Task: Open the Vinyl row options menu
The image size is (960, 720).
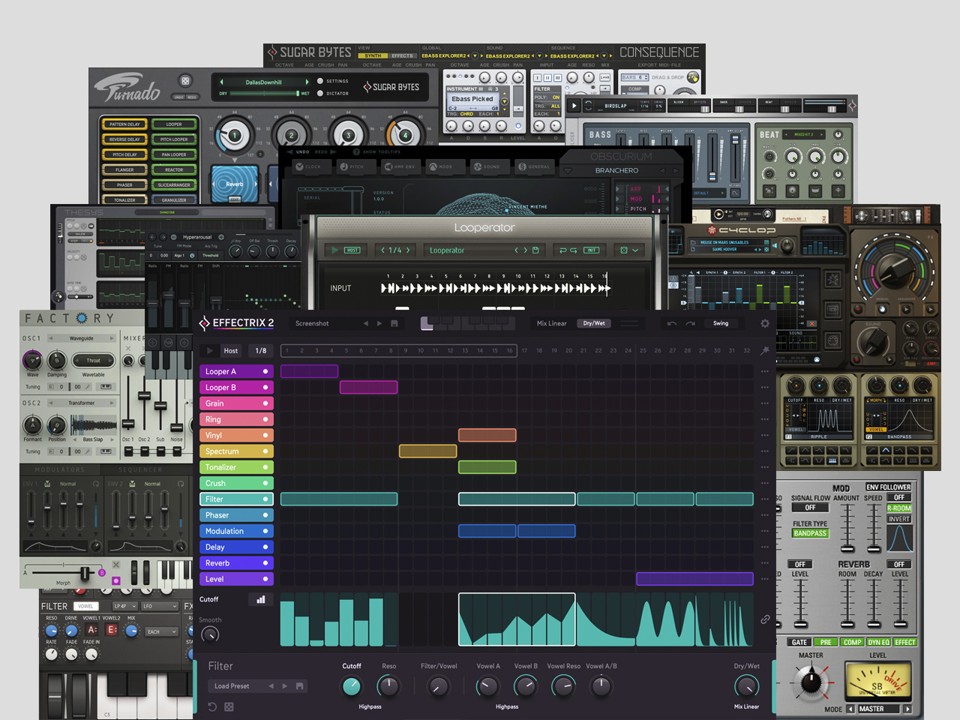Action: [765, 435]
